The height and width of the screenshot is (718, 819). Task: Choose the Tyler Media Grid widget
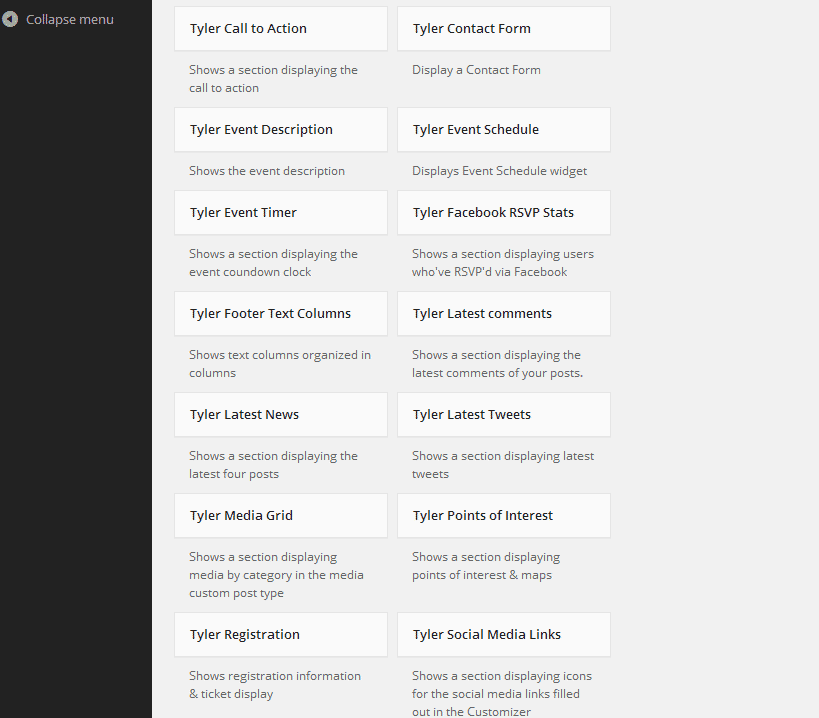281,515
